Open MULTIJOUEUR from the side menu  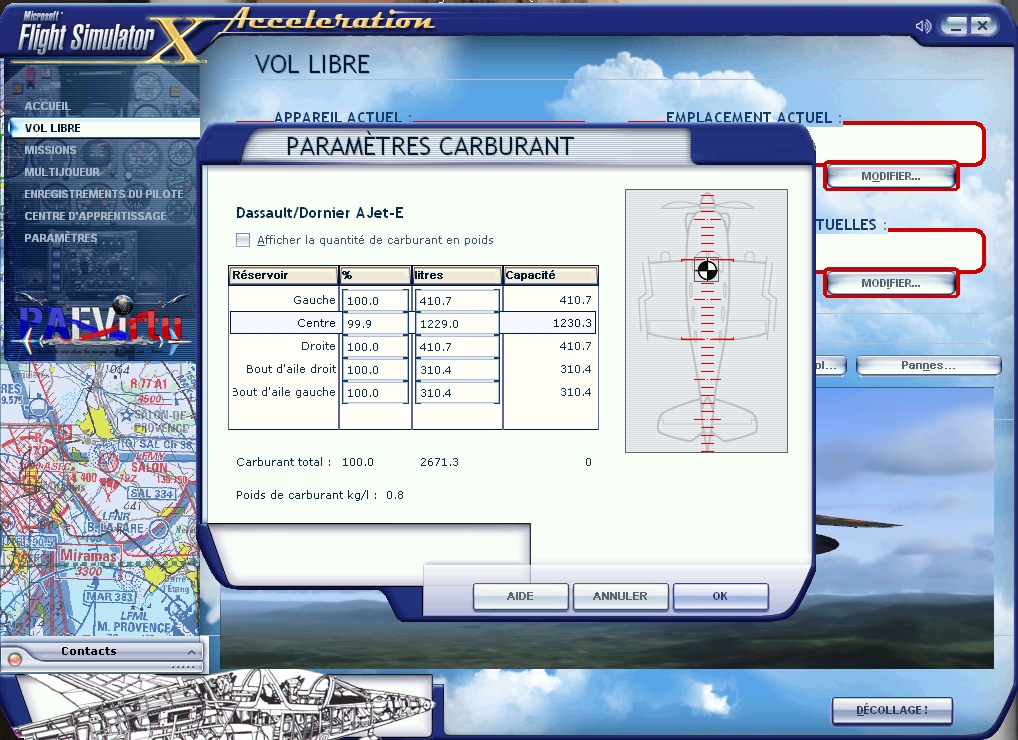coord(62,172)
